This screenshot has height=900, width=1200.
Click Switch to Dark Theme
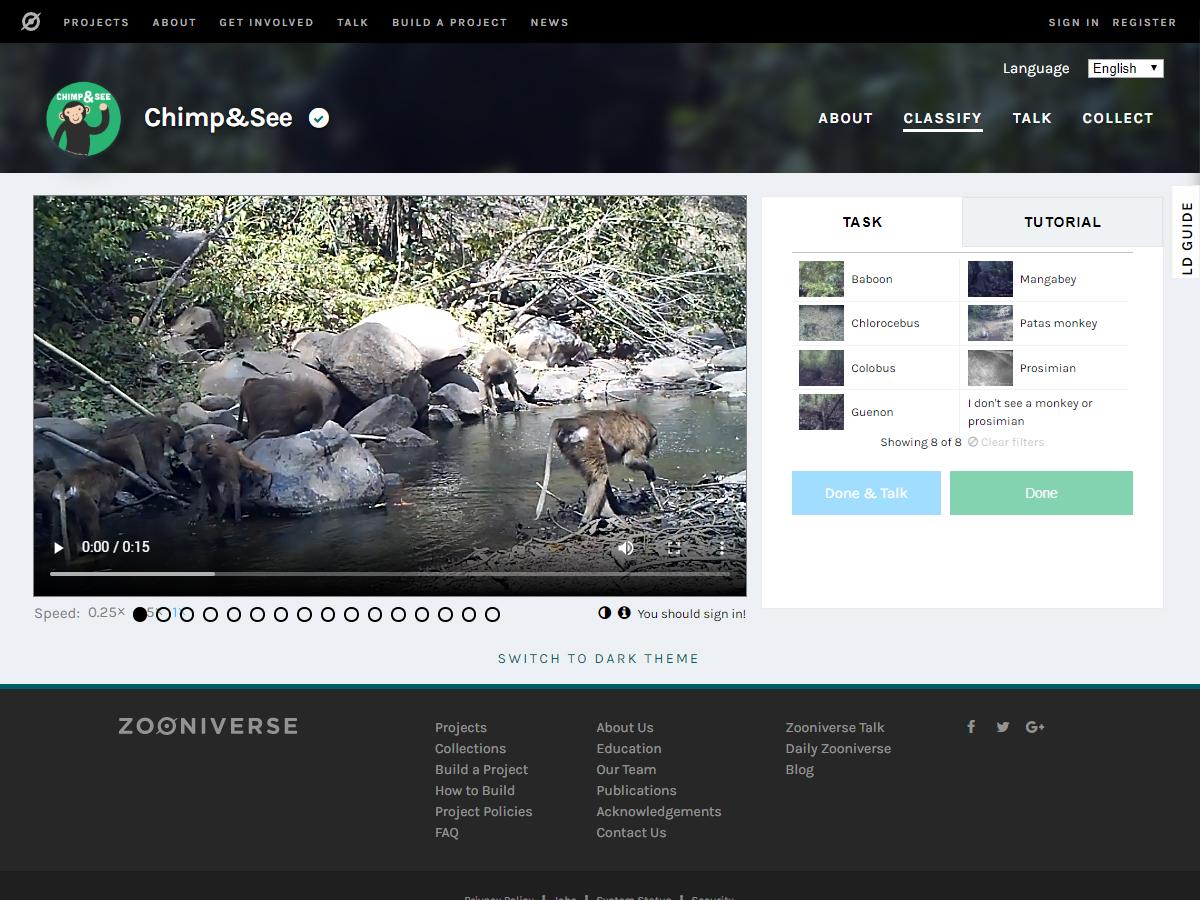598,658
